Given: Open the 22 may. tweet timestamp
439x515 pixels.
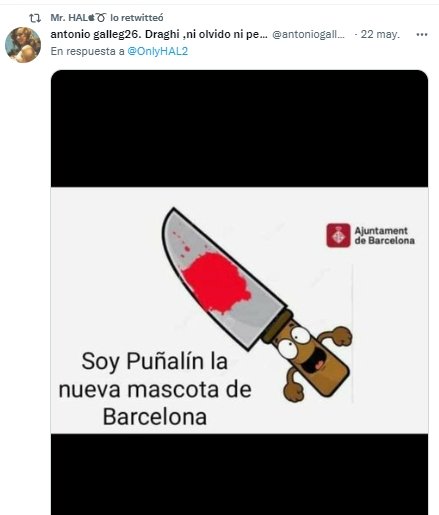Looking at the screenshot, I should 380,34.
